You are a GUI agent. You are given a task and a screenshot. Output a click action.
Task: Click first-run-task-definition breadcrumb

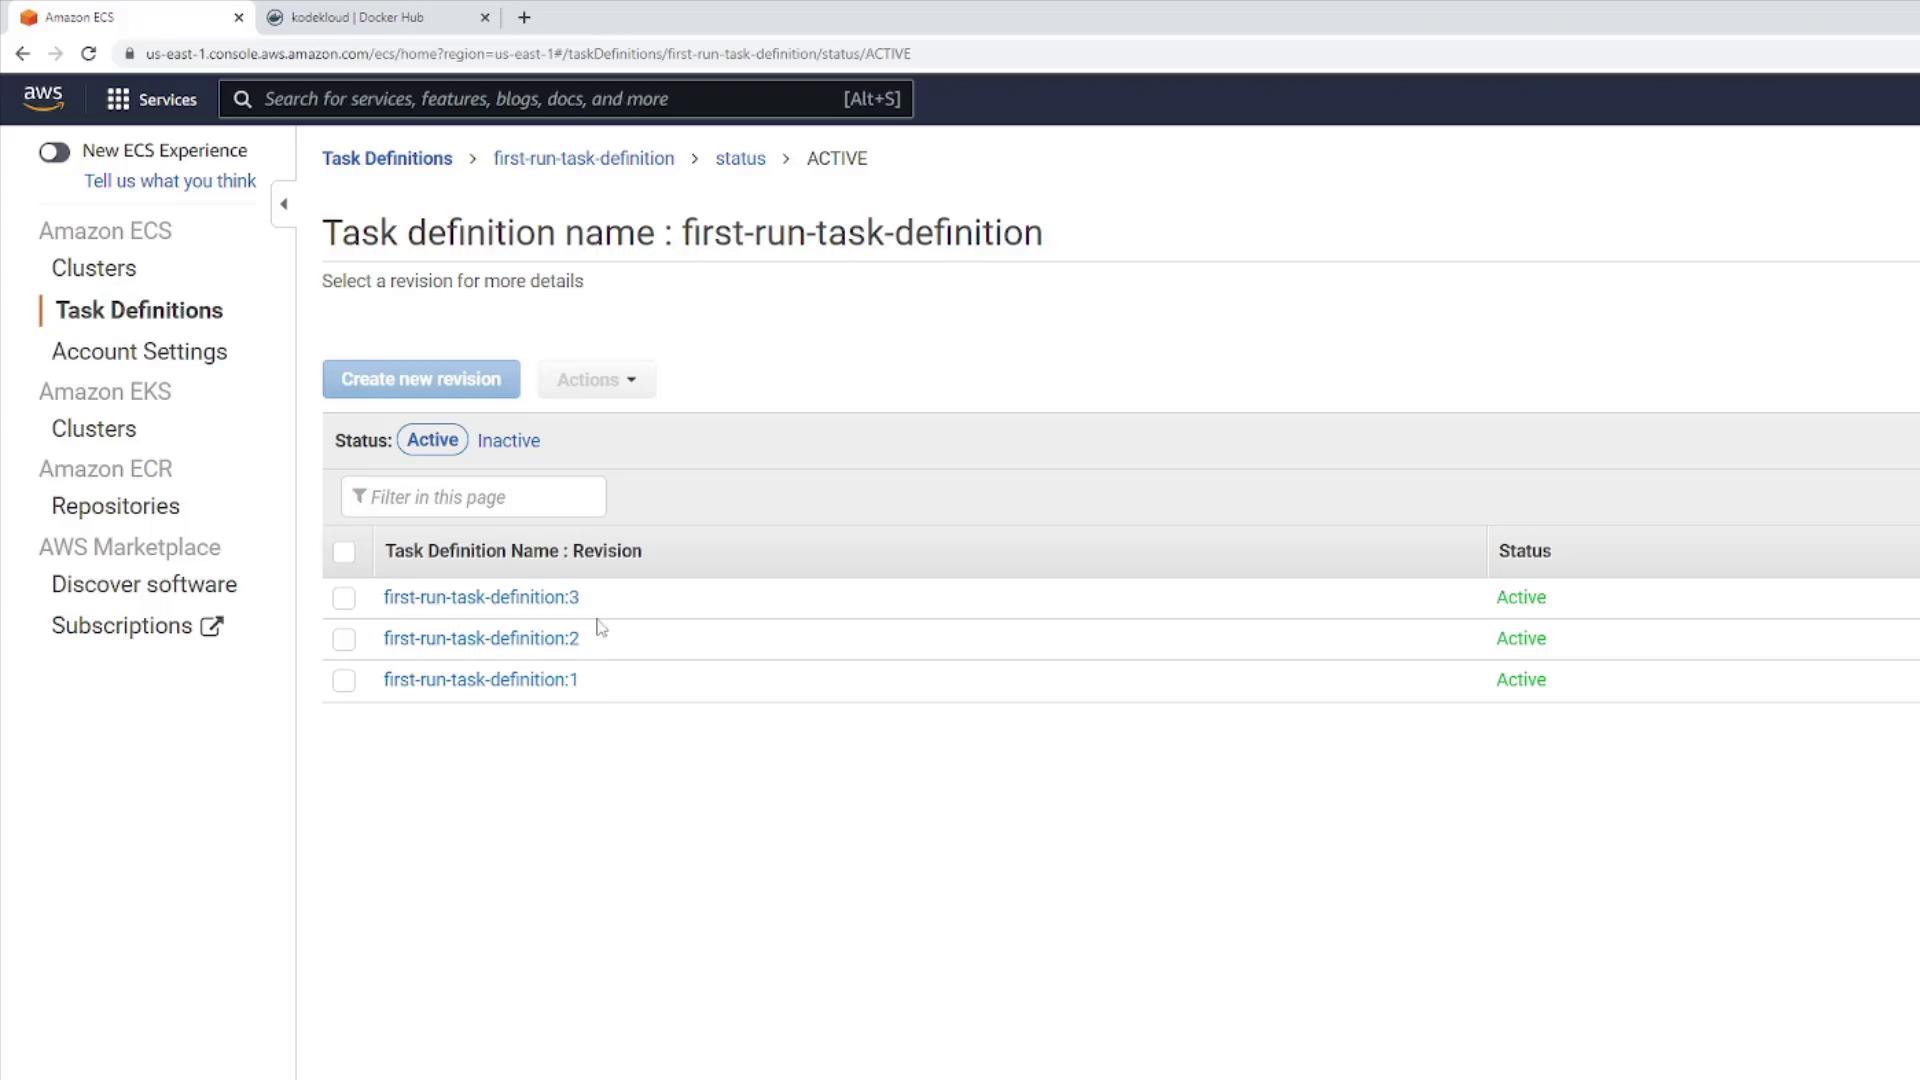pyautogui.click(x=584, y=158)
